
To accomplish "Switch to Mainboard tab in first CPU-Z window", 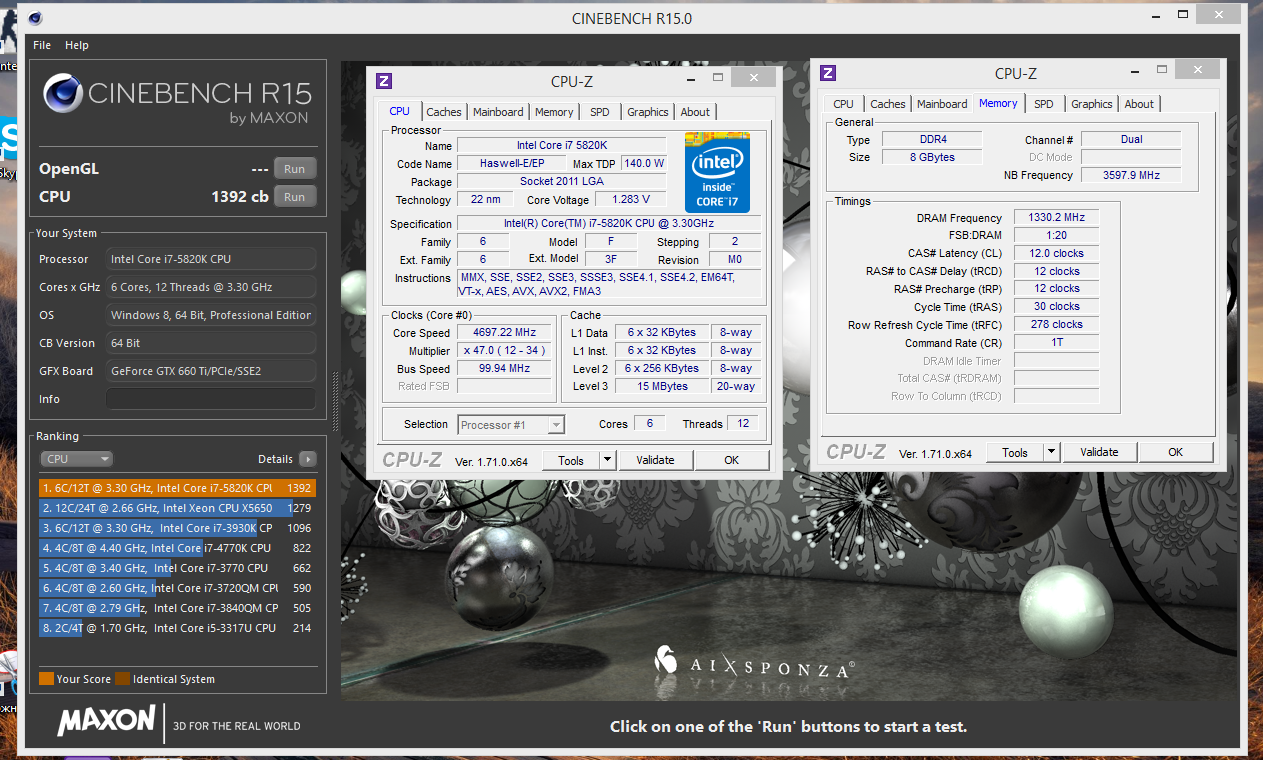I will point(498,112).
